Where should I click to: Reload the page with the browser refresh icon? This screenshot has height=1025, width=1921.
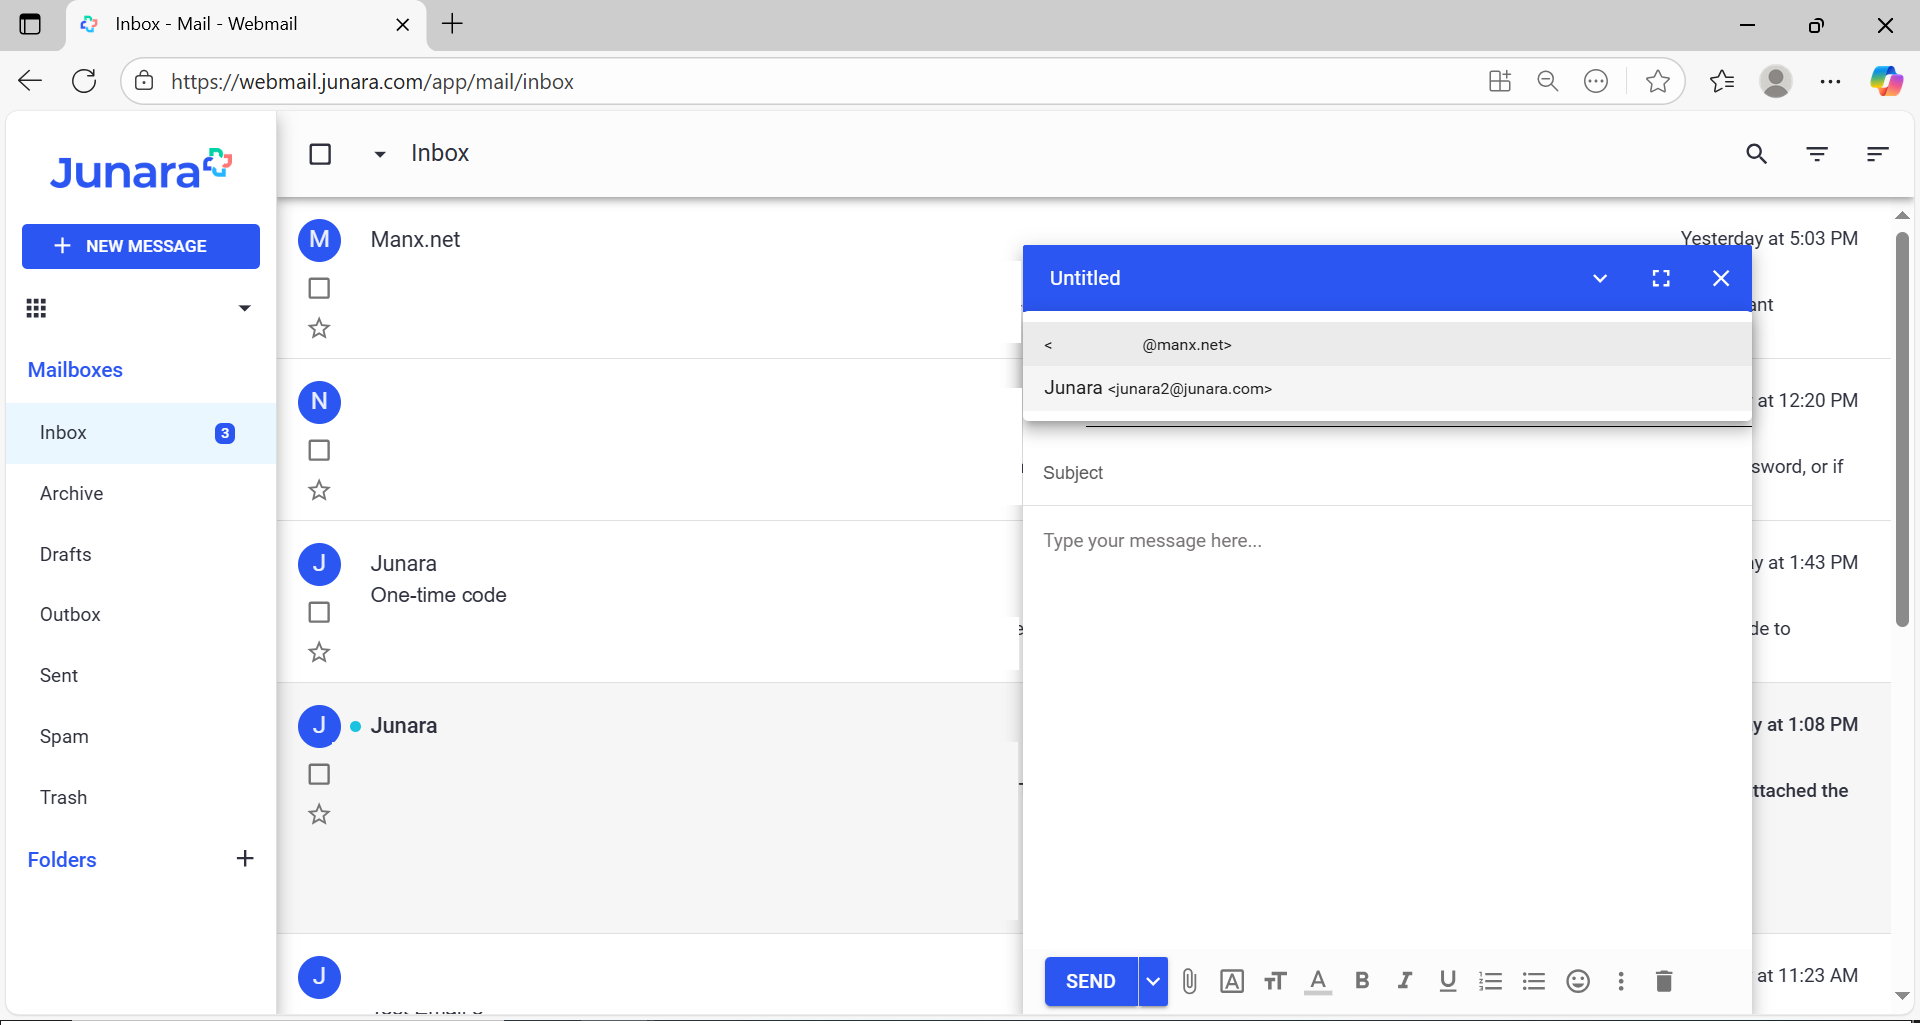84,81
